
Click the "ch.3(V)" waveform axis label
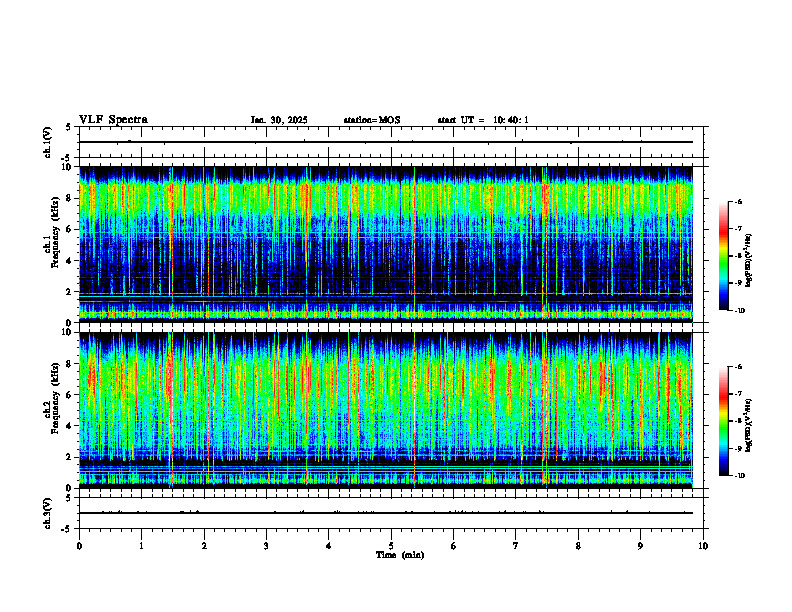pyautogui.click(x=48, y=513)
